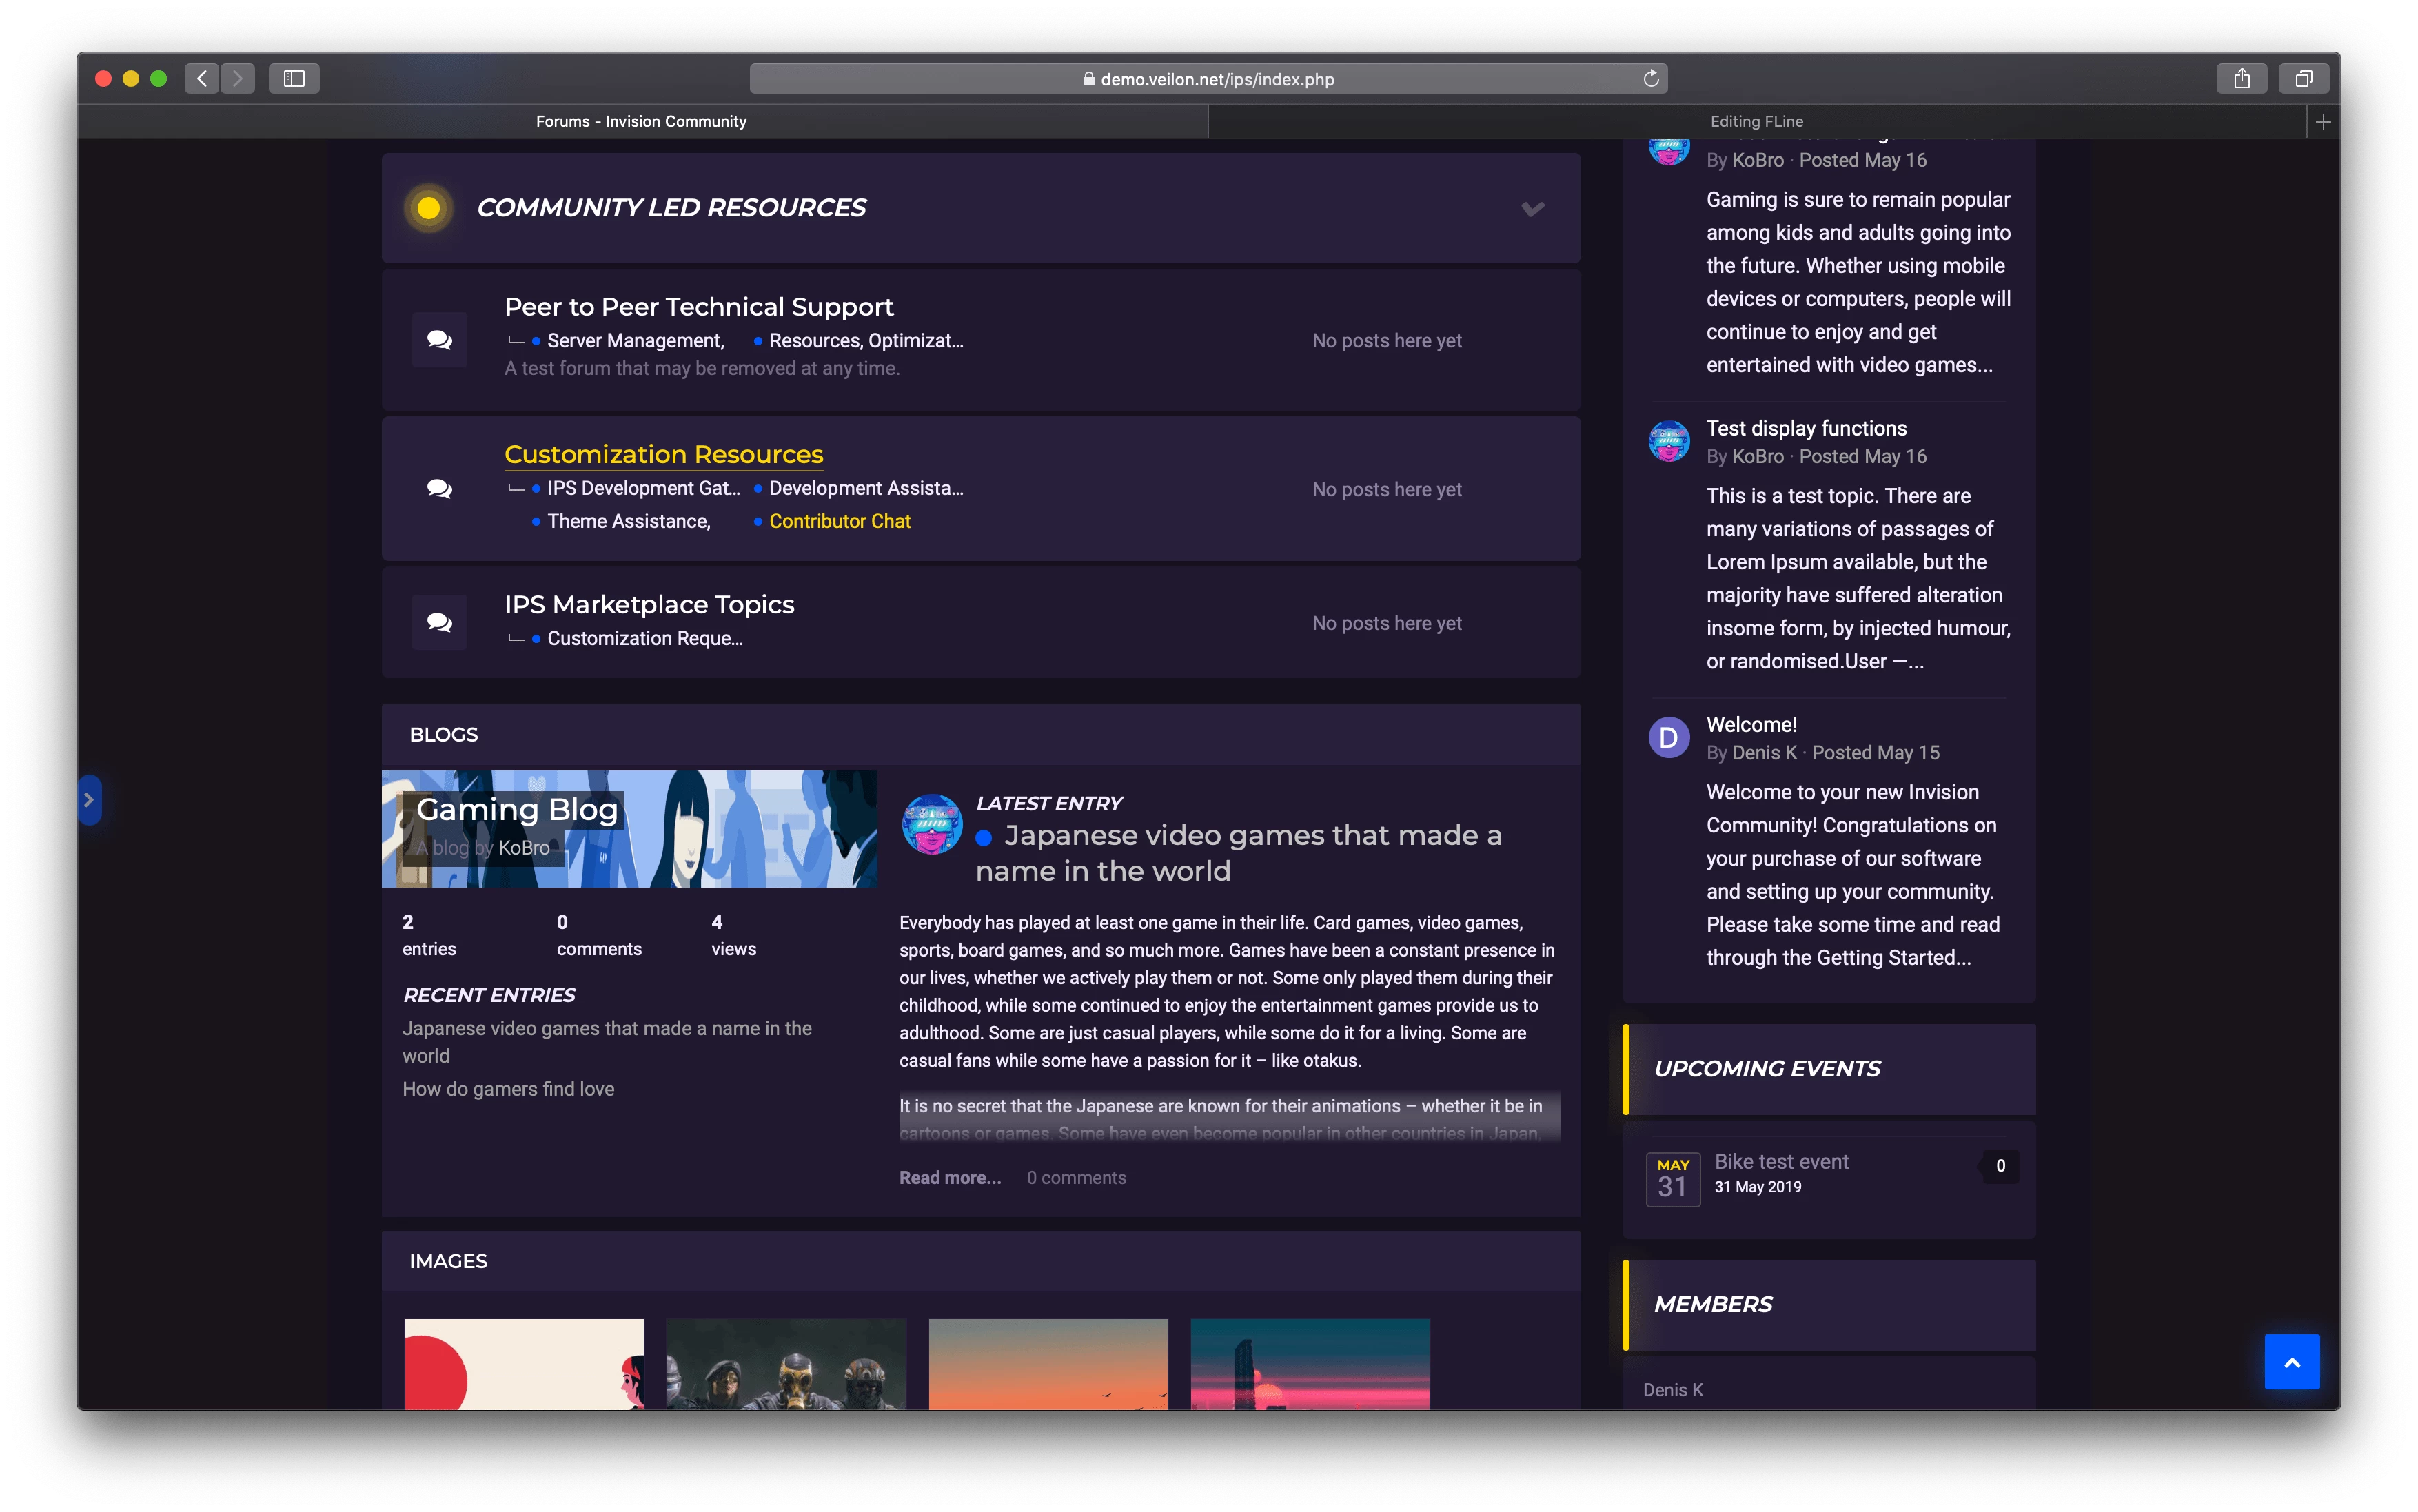Go back with the browser back arrow
Viewport: 2418px width, 1512px height.
pyautogui.click(x=202, y=78)
